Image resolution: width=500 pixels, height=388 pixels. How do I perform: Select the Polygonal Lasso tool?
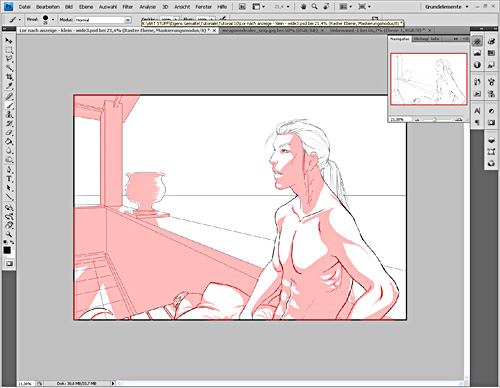tap(9, 59)
